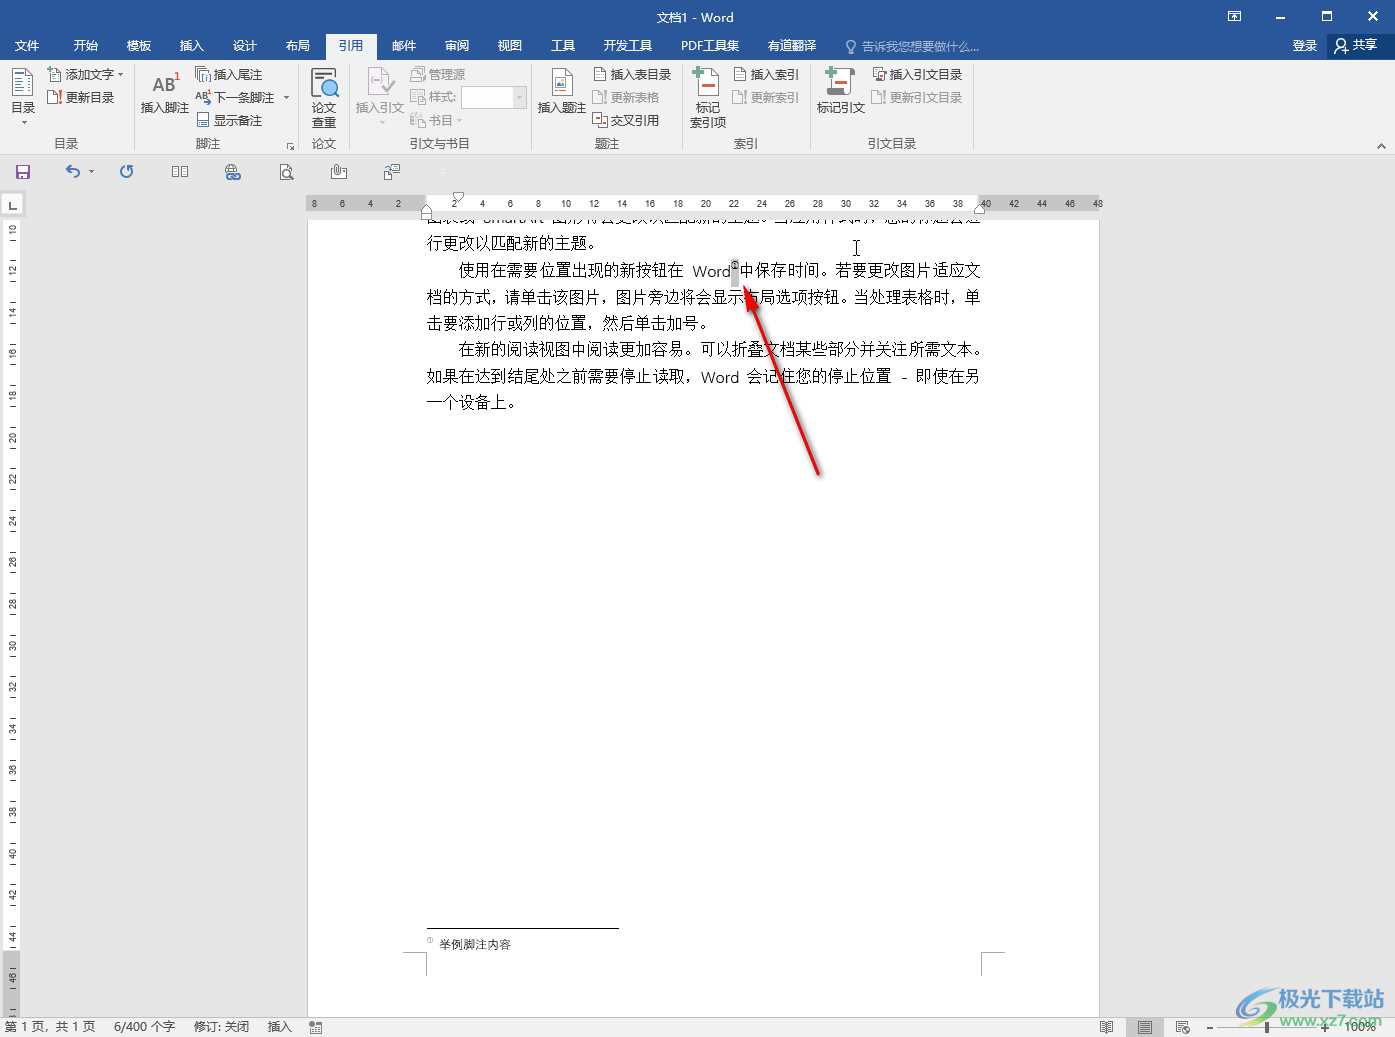Click the save icon in quick access toolbar
The height and width of the screenshot is (1037, 1395).
click(23, 172)
